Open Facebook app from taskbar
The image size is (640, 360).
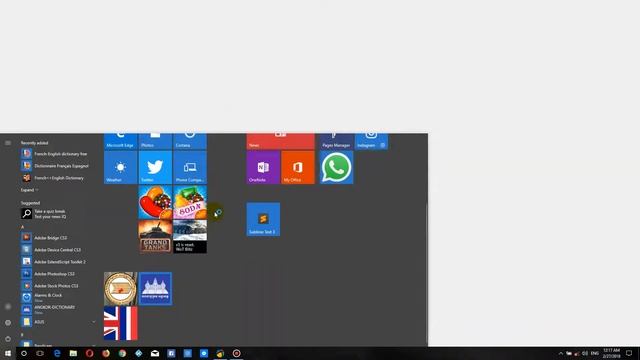tap(171, 353)
